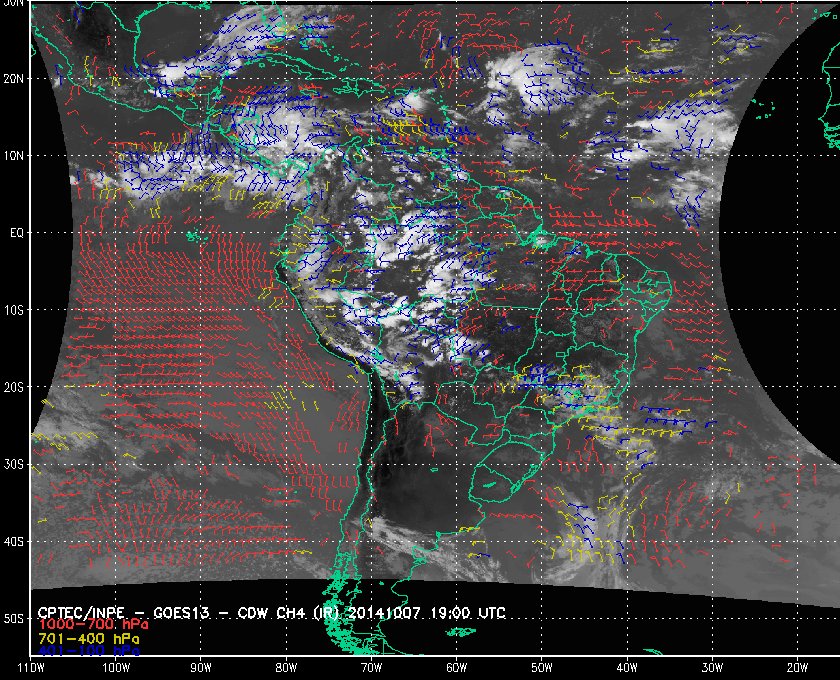840x680 pixels.
Task: Click the 50S latitude label
Action: (14, 618)
